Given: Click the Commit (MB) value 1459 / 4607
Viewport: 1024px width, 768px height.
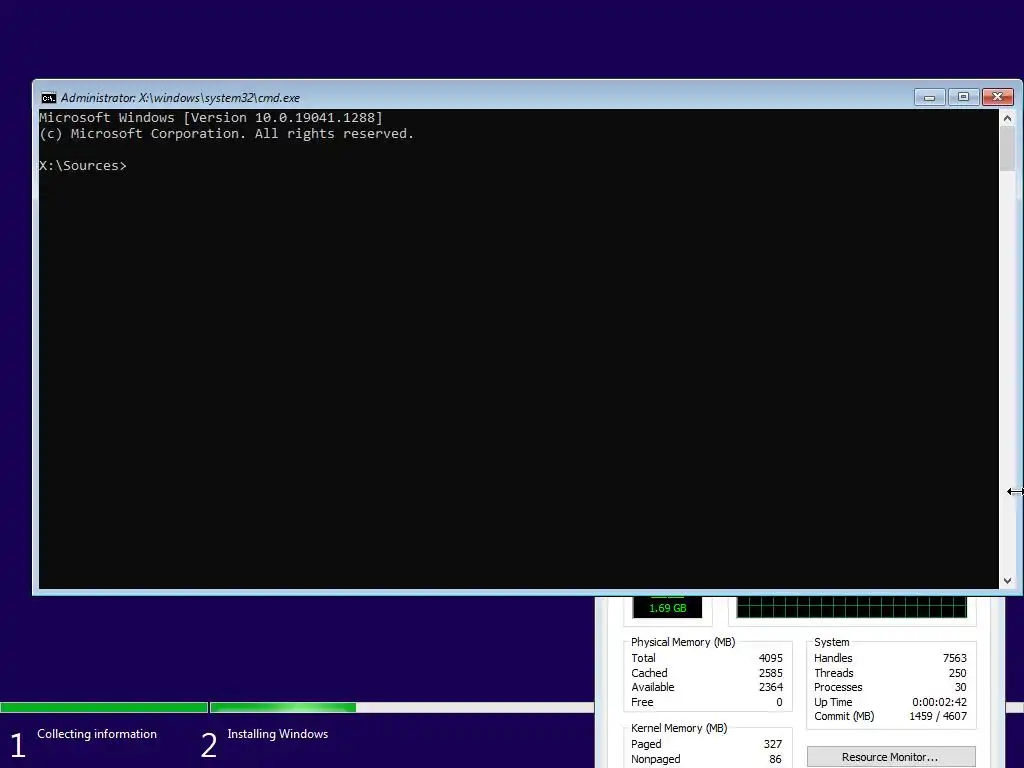Looking at the screenshot, I should pos(938,716).
